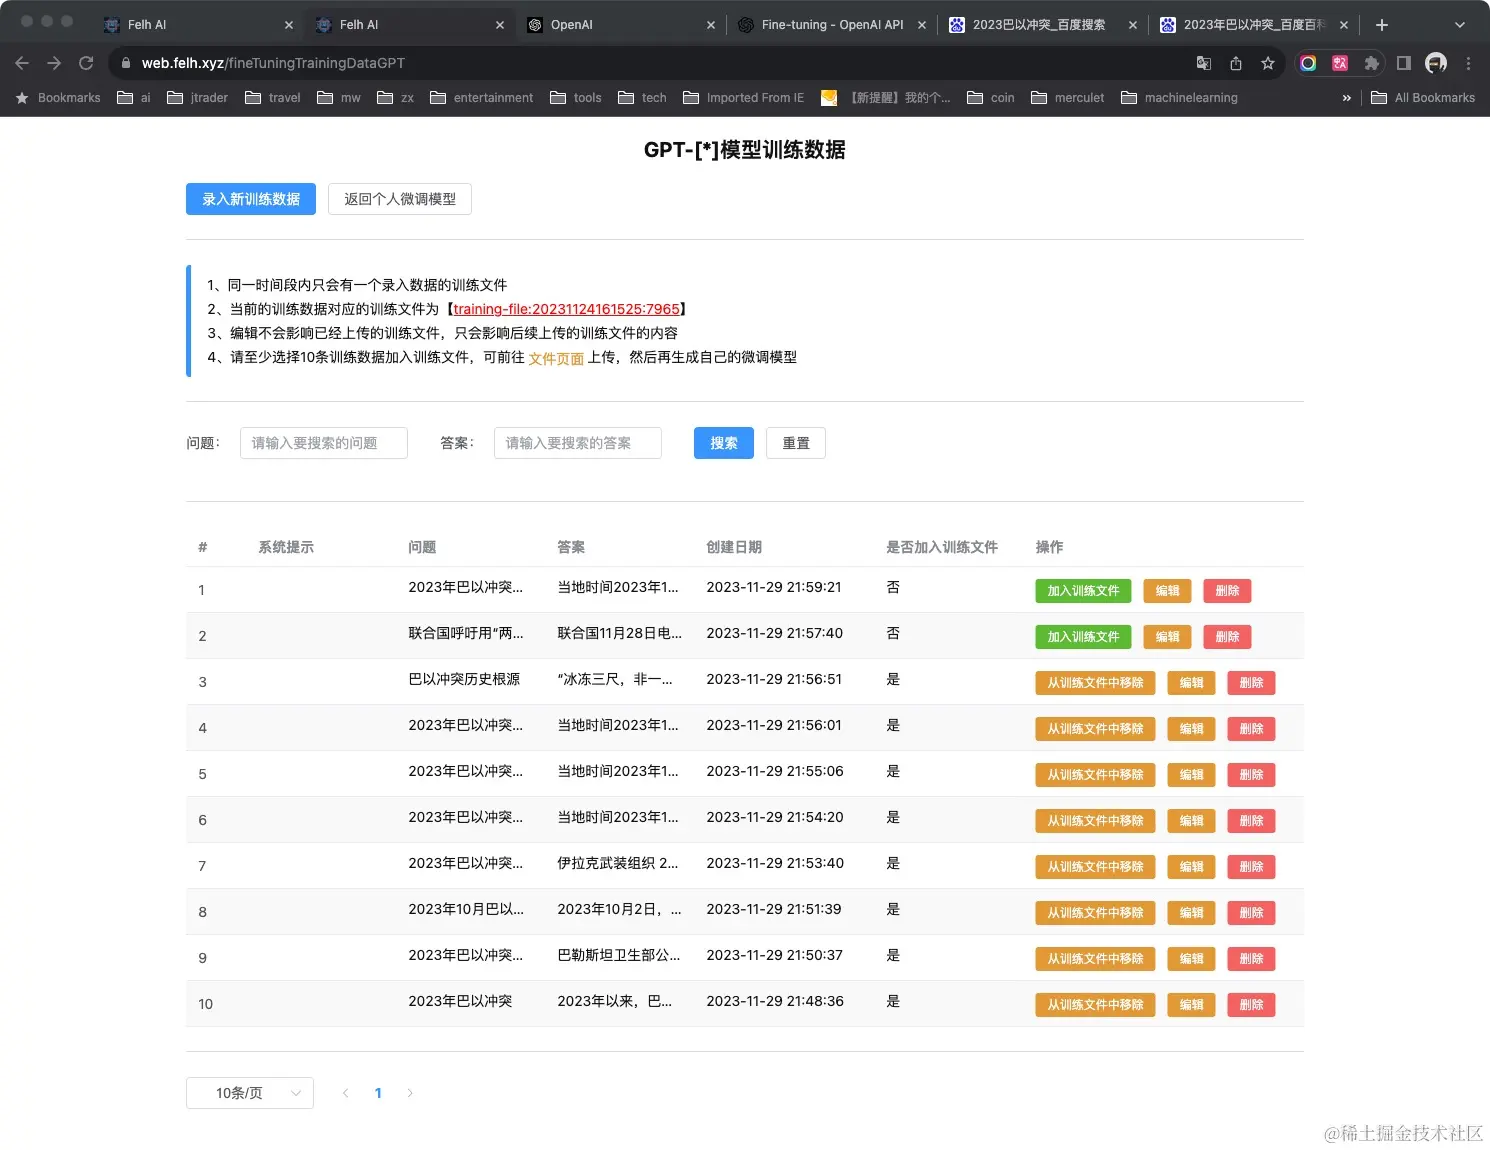
Task: Bookmark this page via the star icon
Action: (x=1268, y=62)
